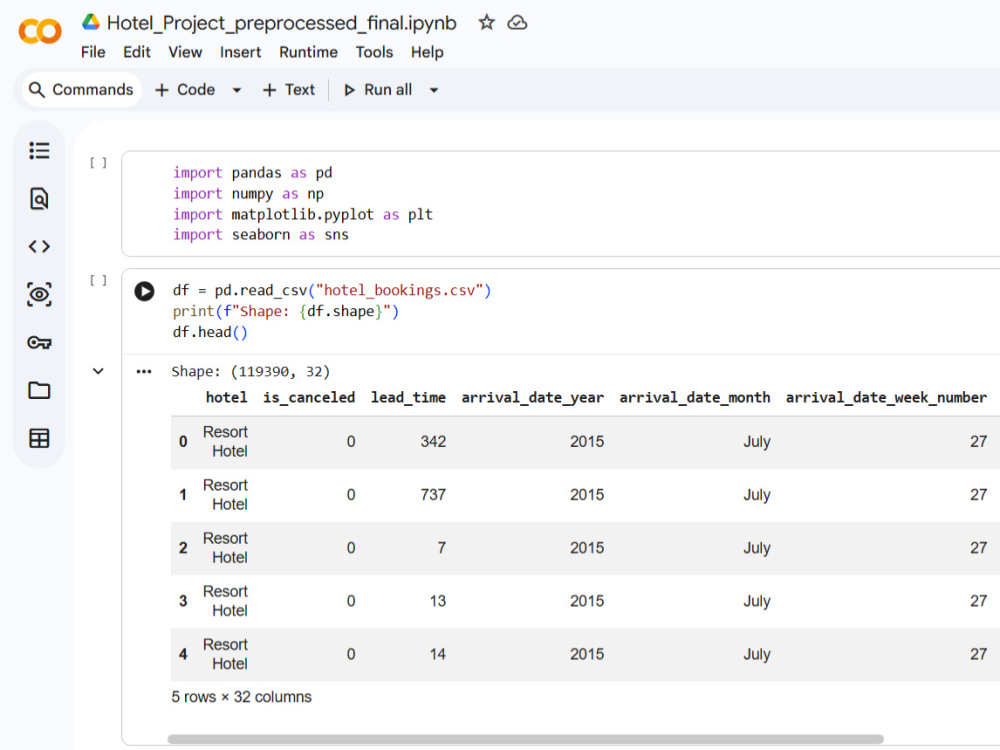Click the lead_time column header
1000x750 pixels.
click(408, 397)
